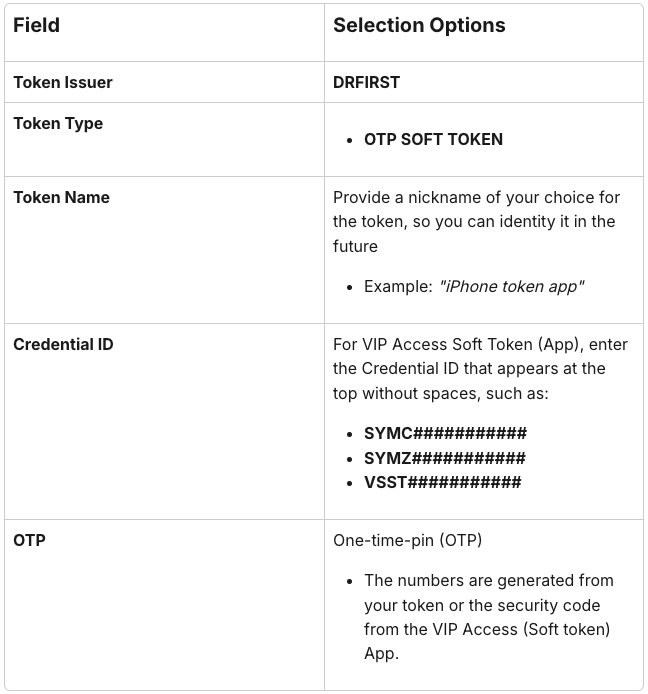Screen dimensions: 648x694
Task: Click the OTP field label
Action: [x=29, y=540]
